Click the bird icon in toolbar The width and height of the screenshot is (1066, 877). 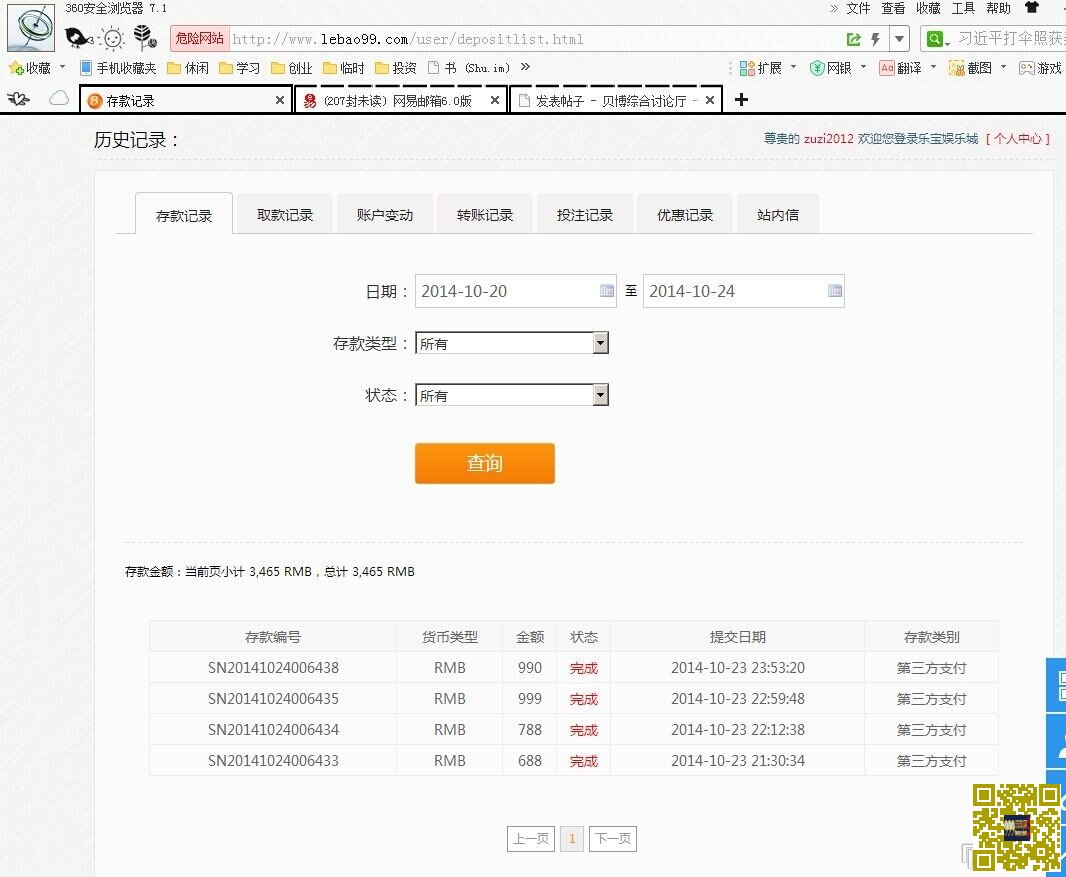(x=79, y=37)
